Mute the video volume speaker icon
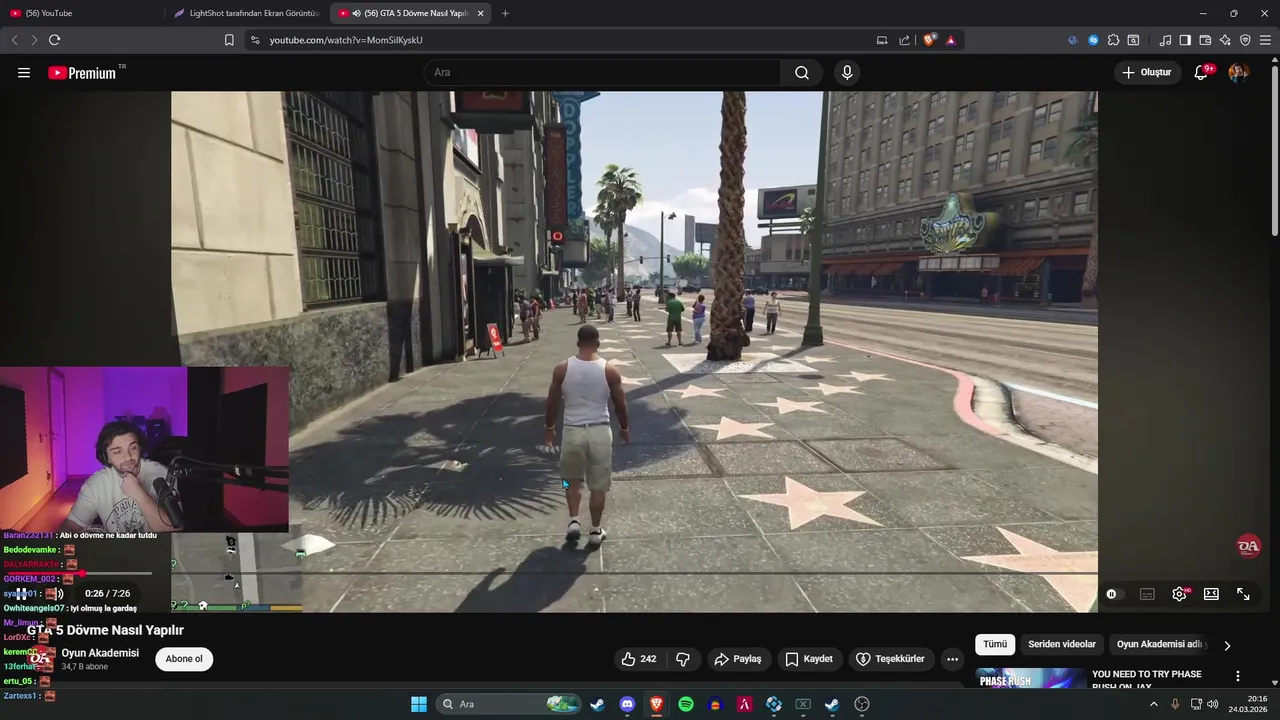The image size is (1280, 720). point(56,593)
